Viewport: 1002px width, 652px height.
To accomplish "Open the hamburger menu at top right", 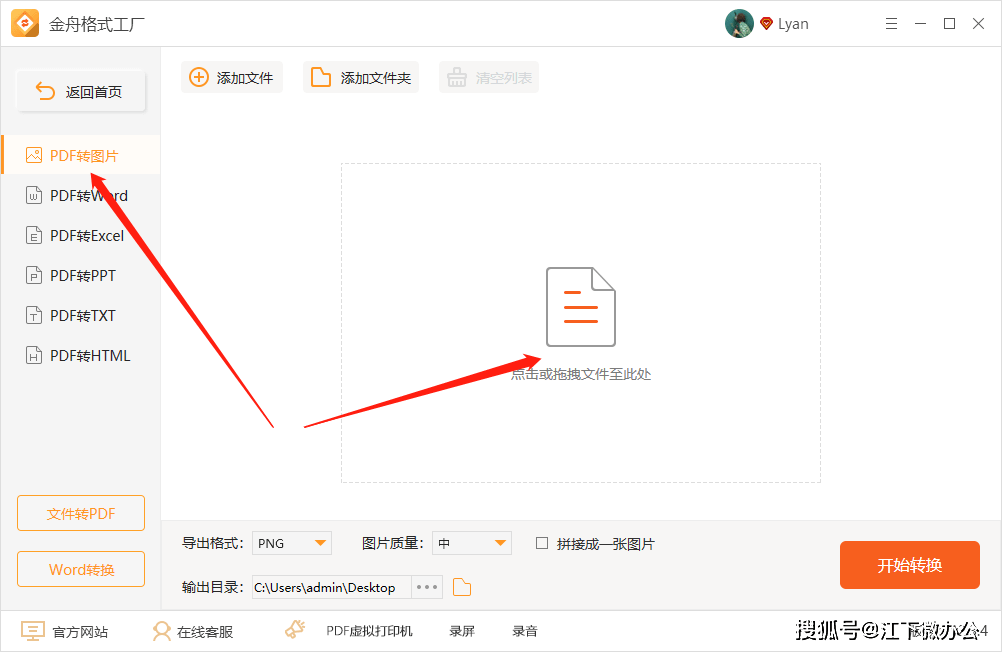I will coord(891,23).
